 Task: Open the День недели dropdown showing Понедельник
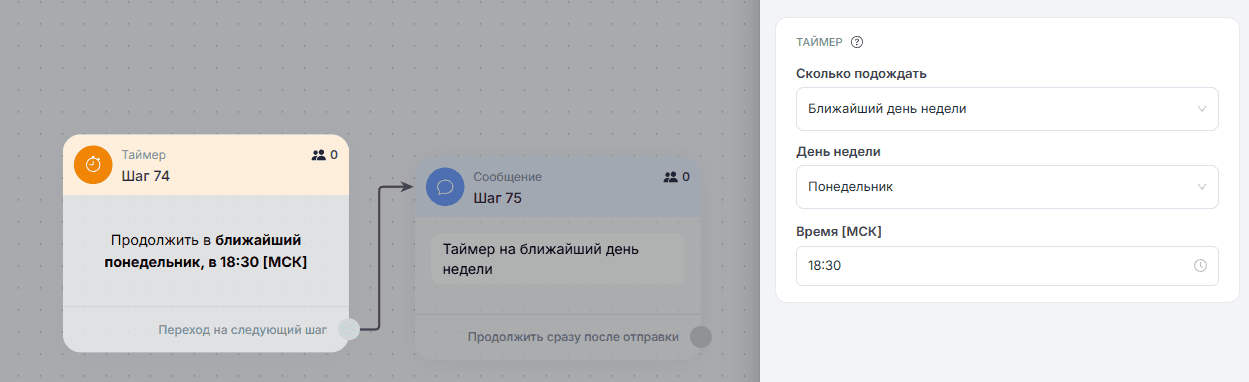coord(1007,187)
